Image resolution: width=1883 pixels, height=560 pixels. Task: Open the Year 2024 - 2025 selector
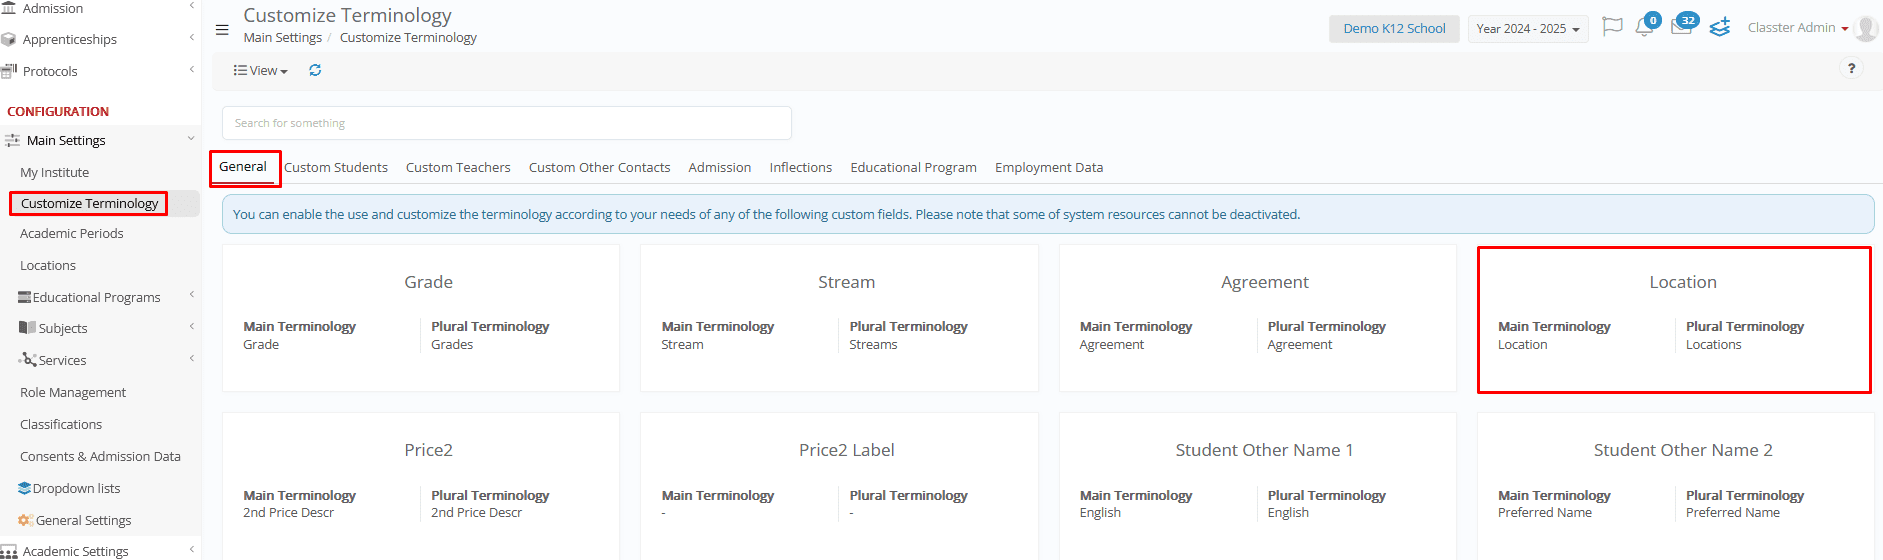pyautogui.click(x=1527, y=29)
